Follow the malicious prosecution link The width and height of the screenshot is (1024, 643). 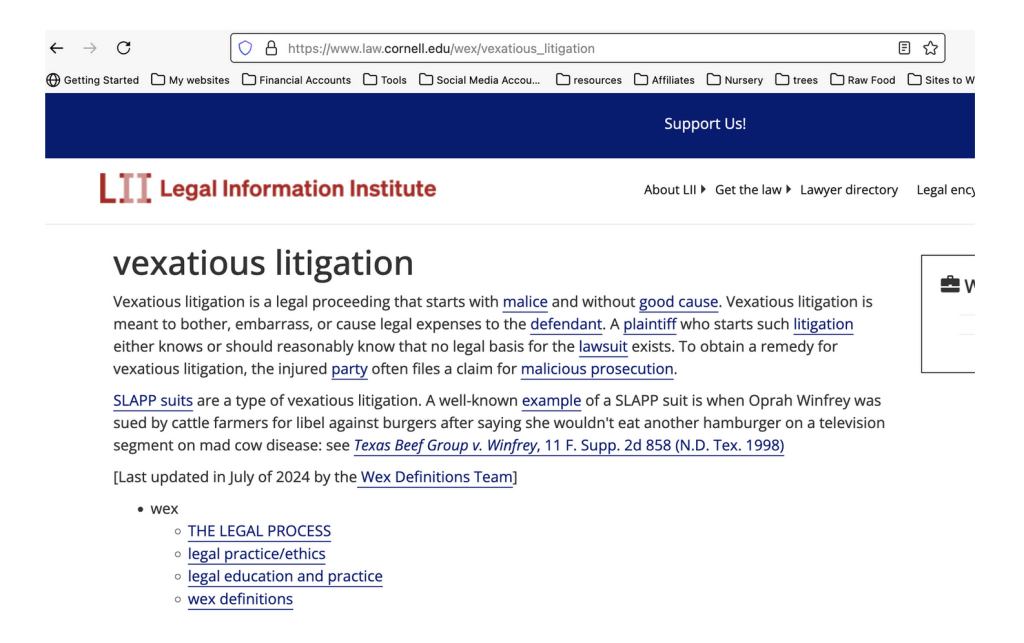click(597, 369)
